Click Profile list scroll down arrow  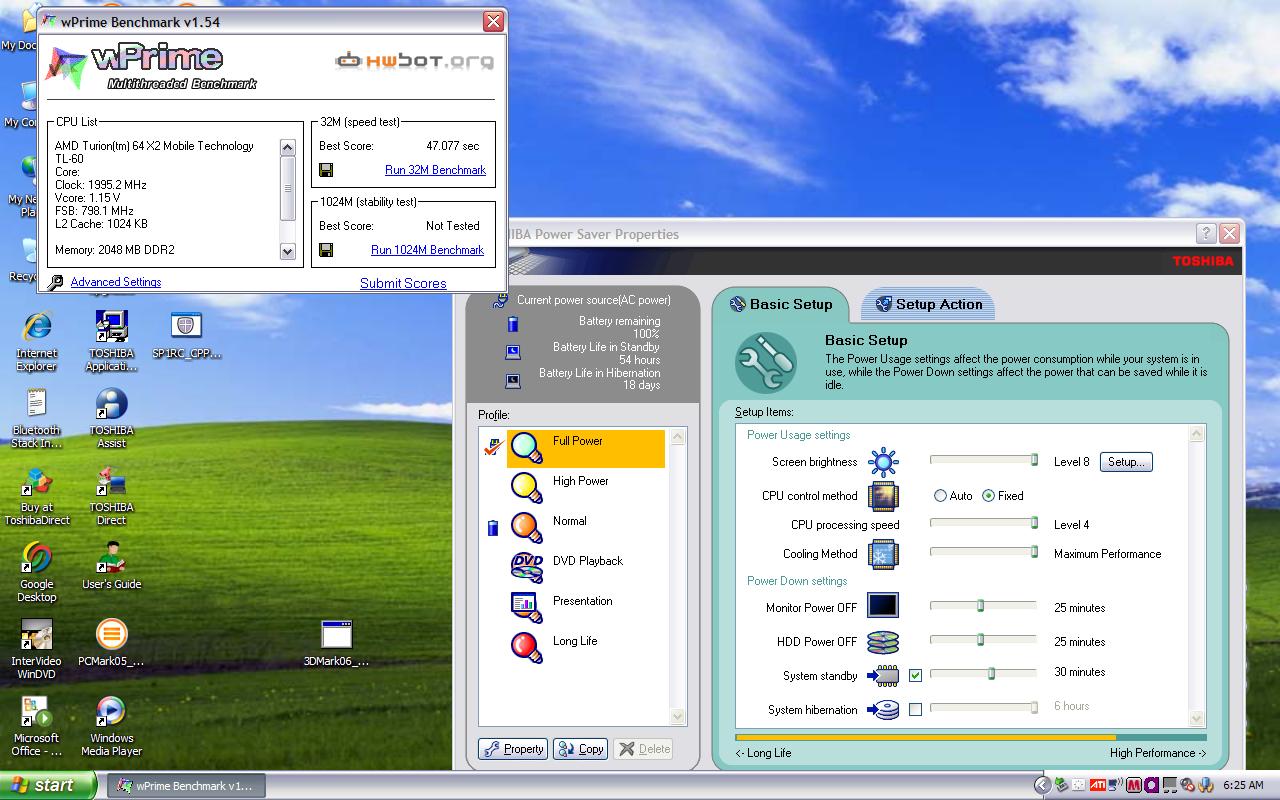click(677, 716)
